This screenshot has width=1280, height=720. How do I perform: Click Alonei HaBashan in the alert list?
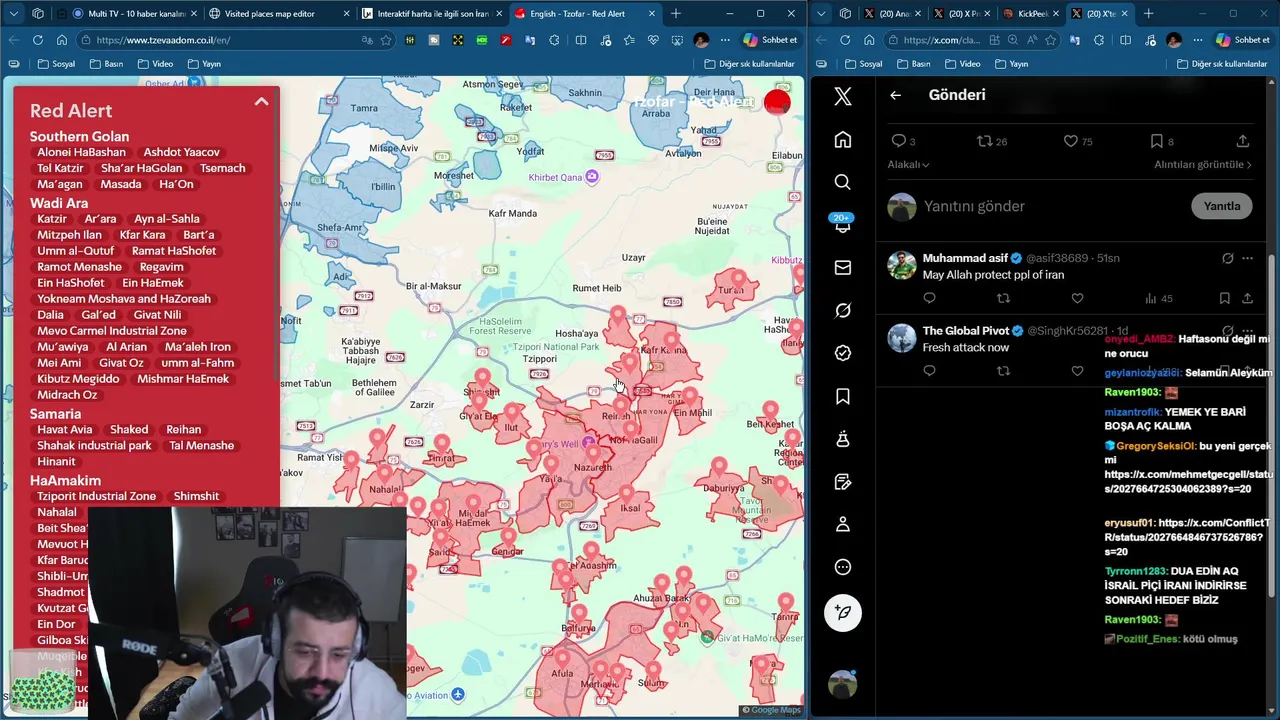click(x=81, y=152)
